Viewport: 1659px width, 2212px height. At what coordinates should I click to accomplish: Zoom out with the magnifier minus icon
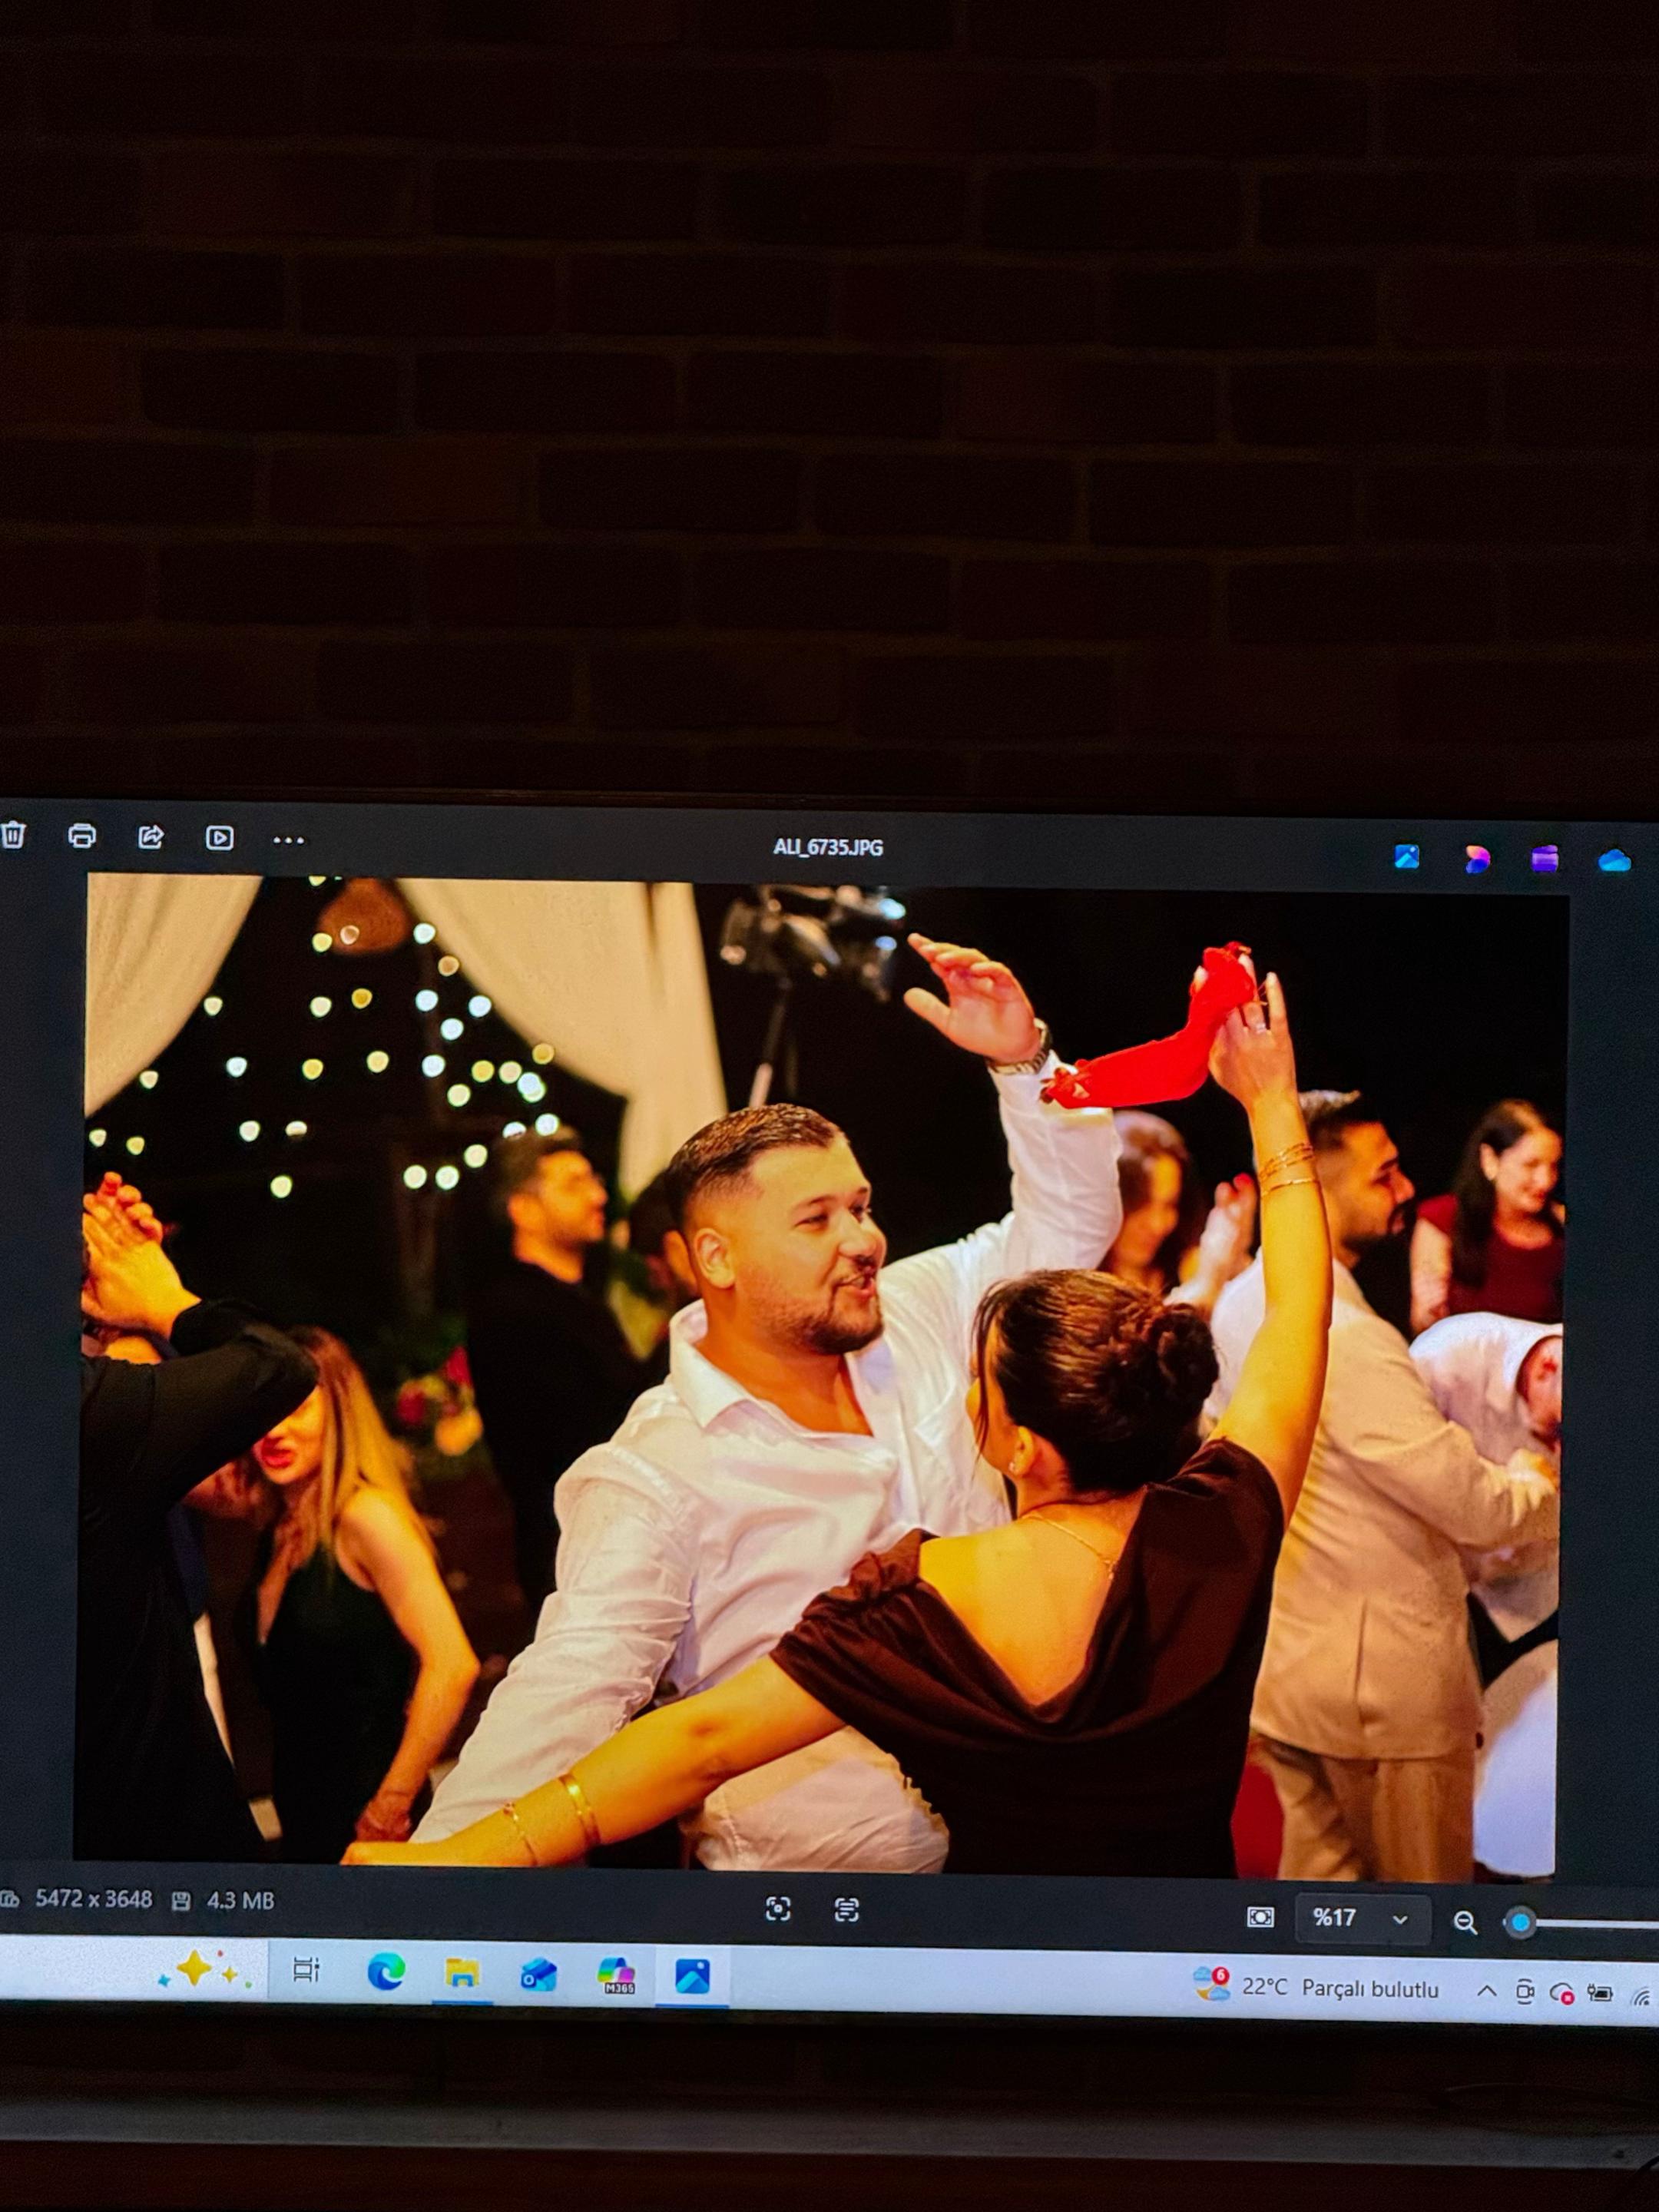point(1465,1921)
